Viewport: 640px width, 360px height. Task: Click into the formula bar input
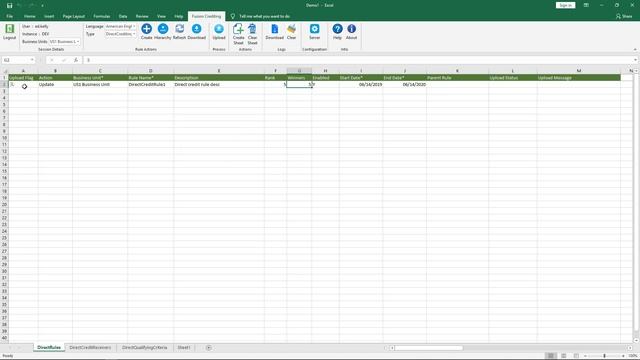[x=358, y=60]
